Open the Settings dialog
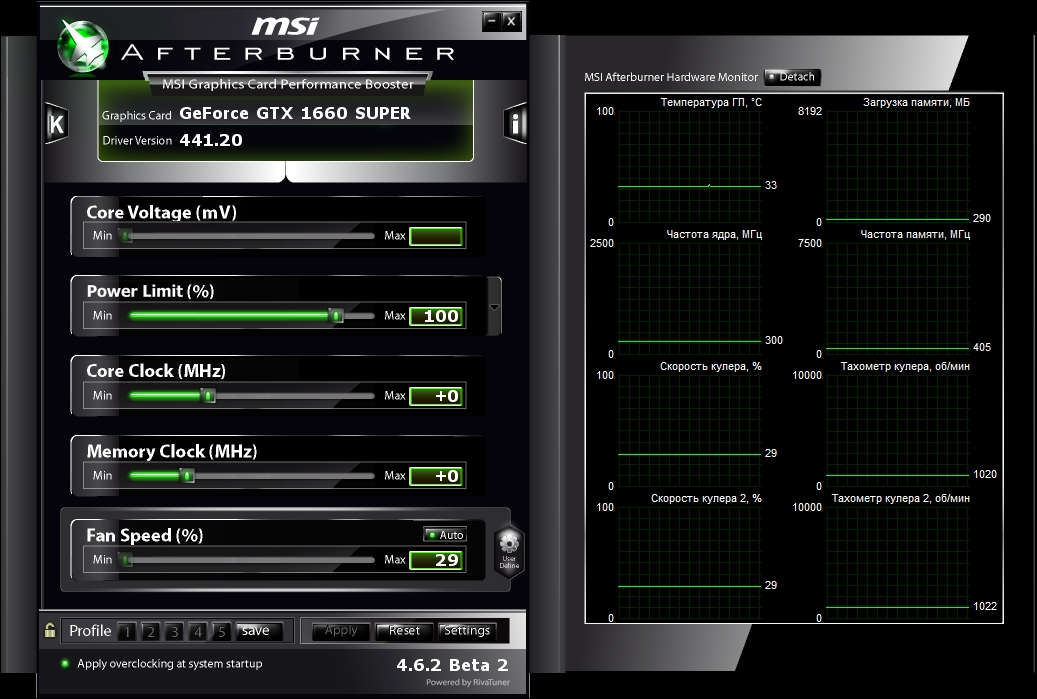This screenshot has width=1037, height=699. pyautogui.click(x=467, y=631)
